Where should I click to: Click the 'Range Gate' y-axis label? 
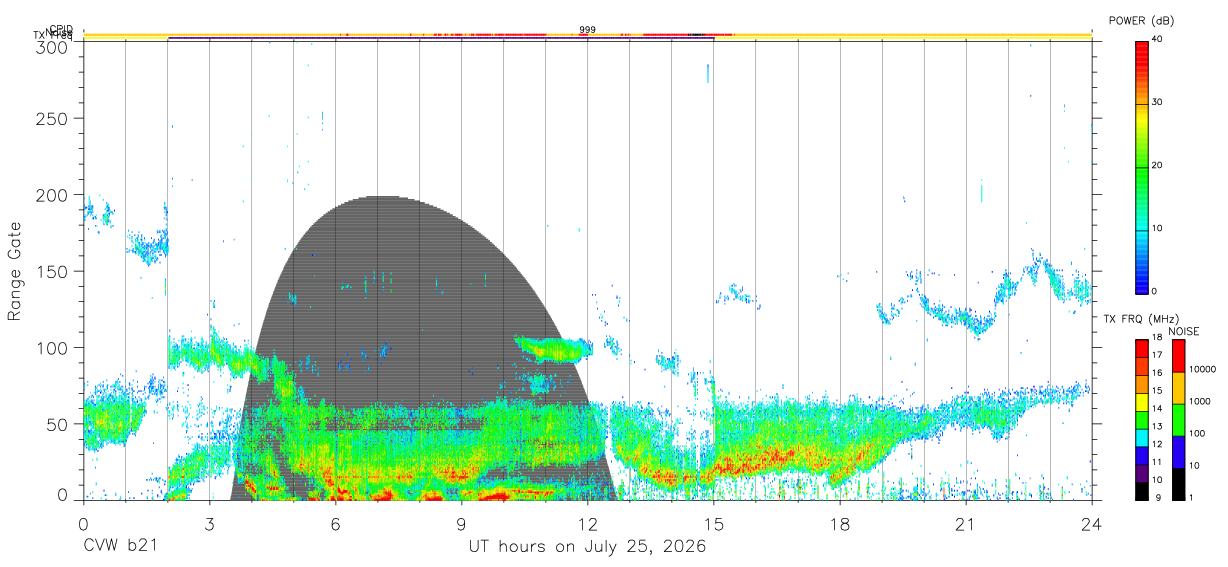[16, 271]
